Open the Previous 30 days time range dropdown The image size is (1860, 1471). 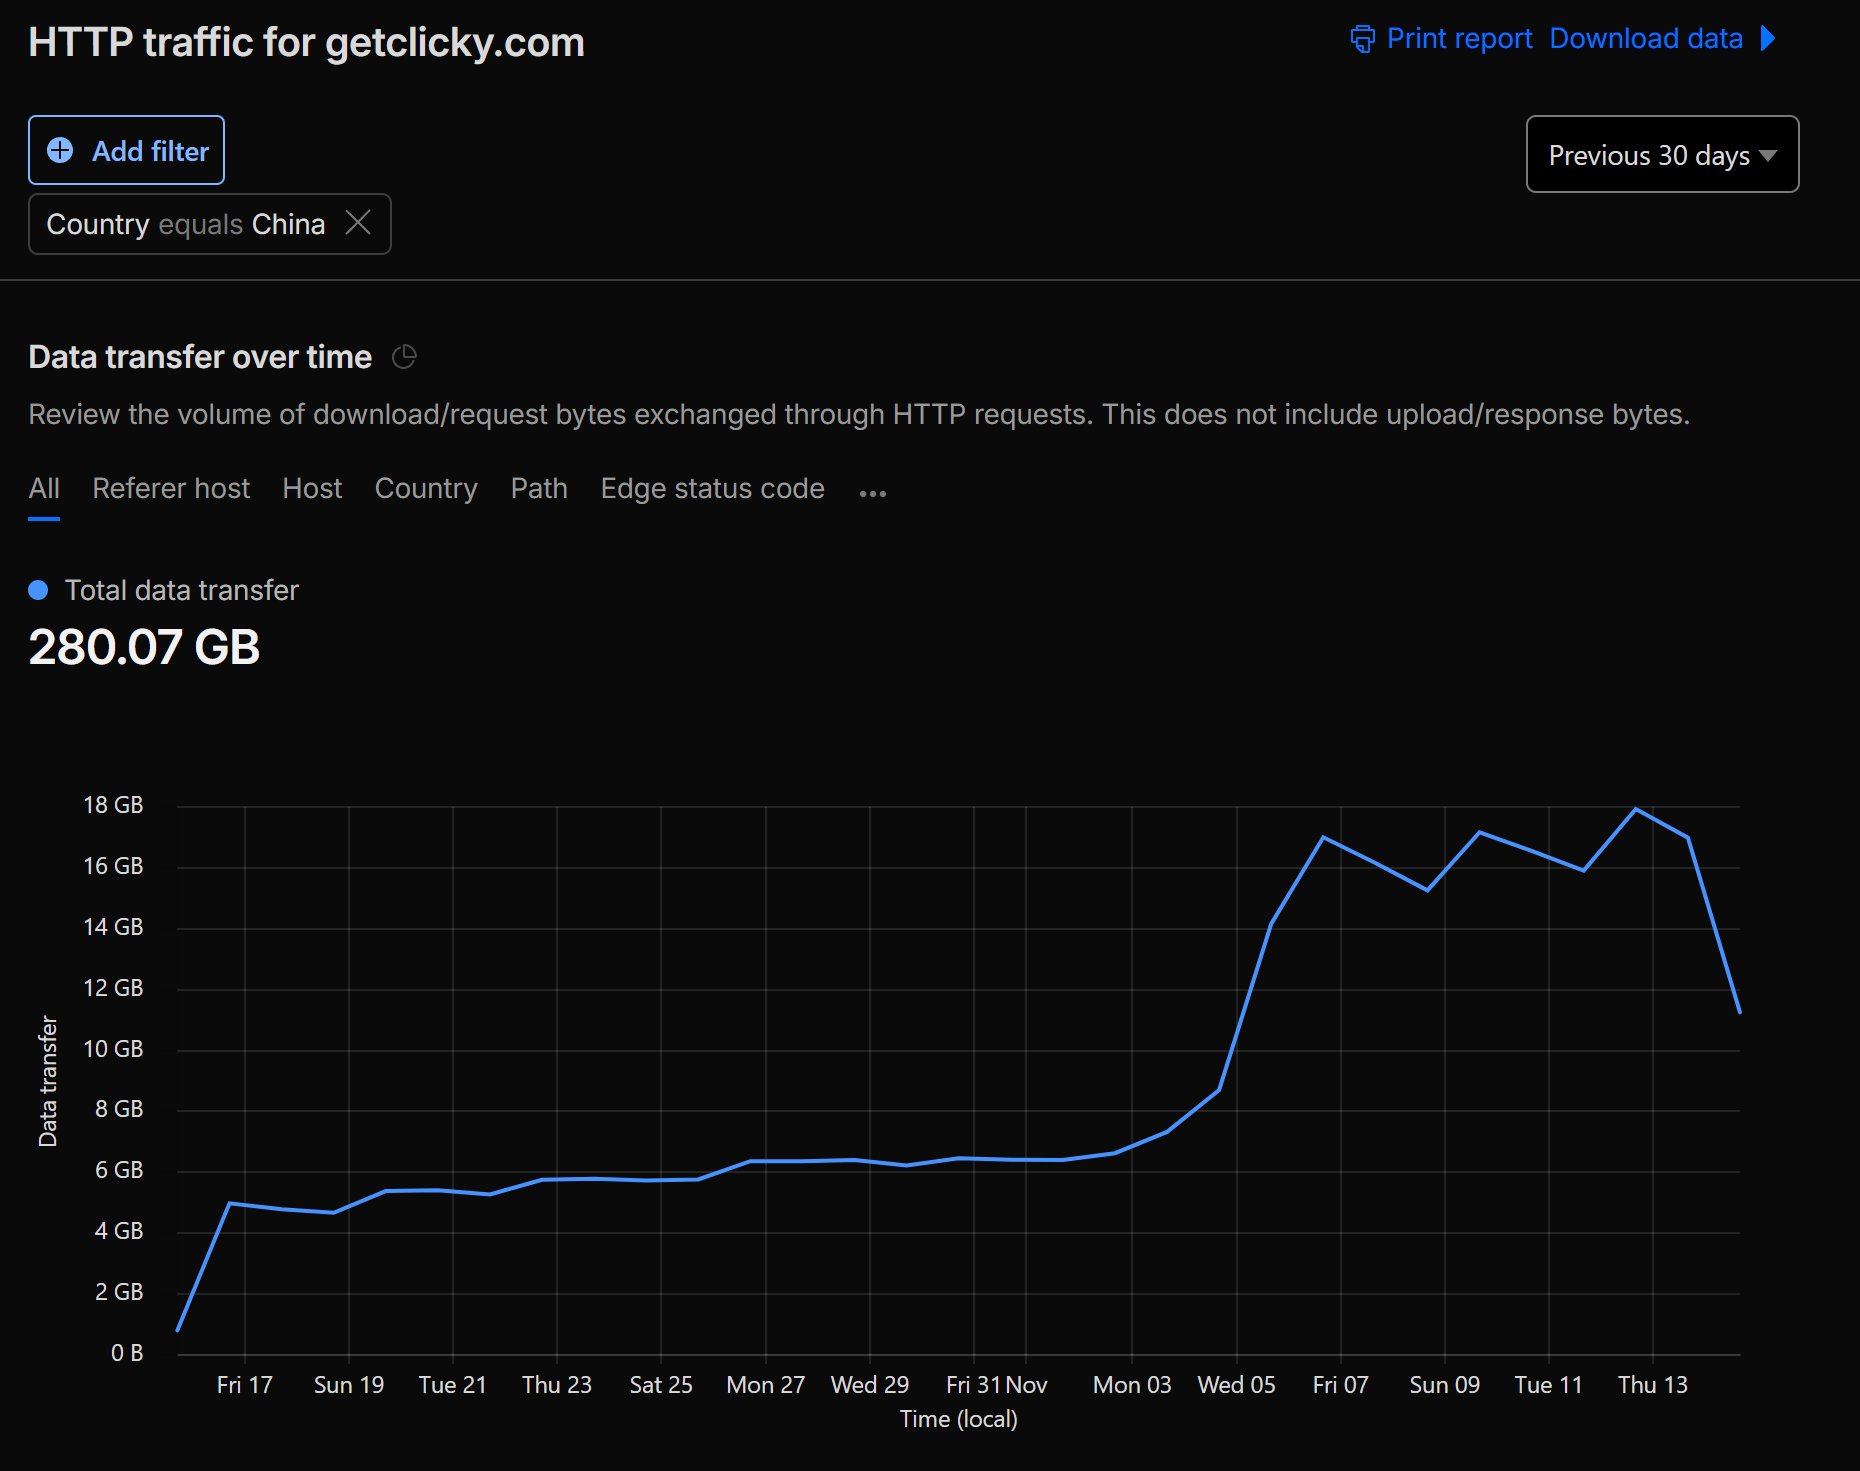tap(1661, 154)
